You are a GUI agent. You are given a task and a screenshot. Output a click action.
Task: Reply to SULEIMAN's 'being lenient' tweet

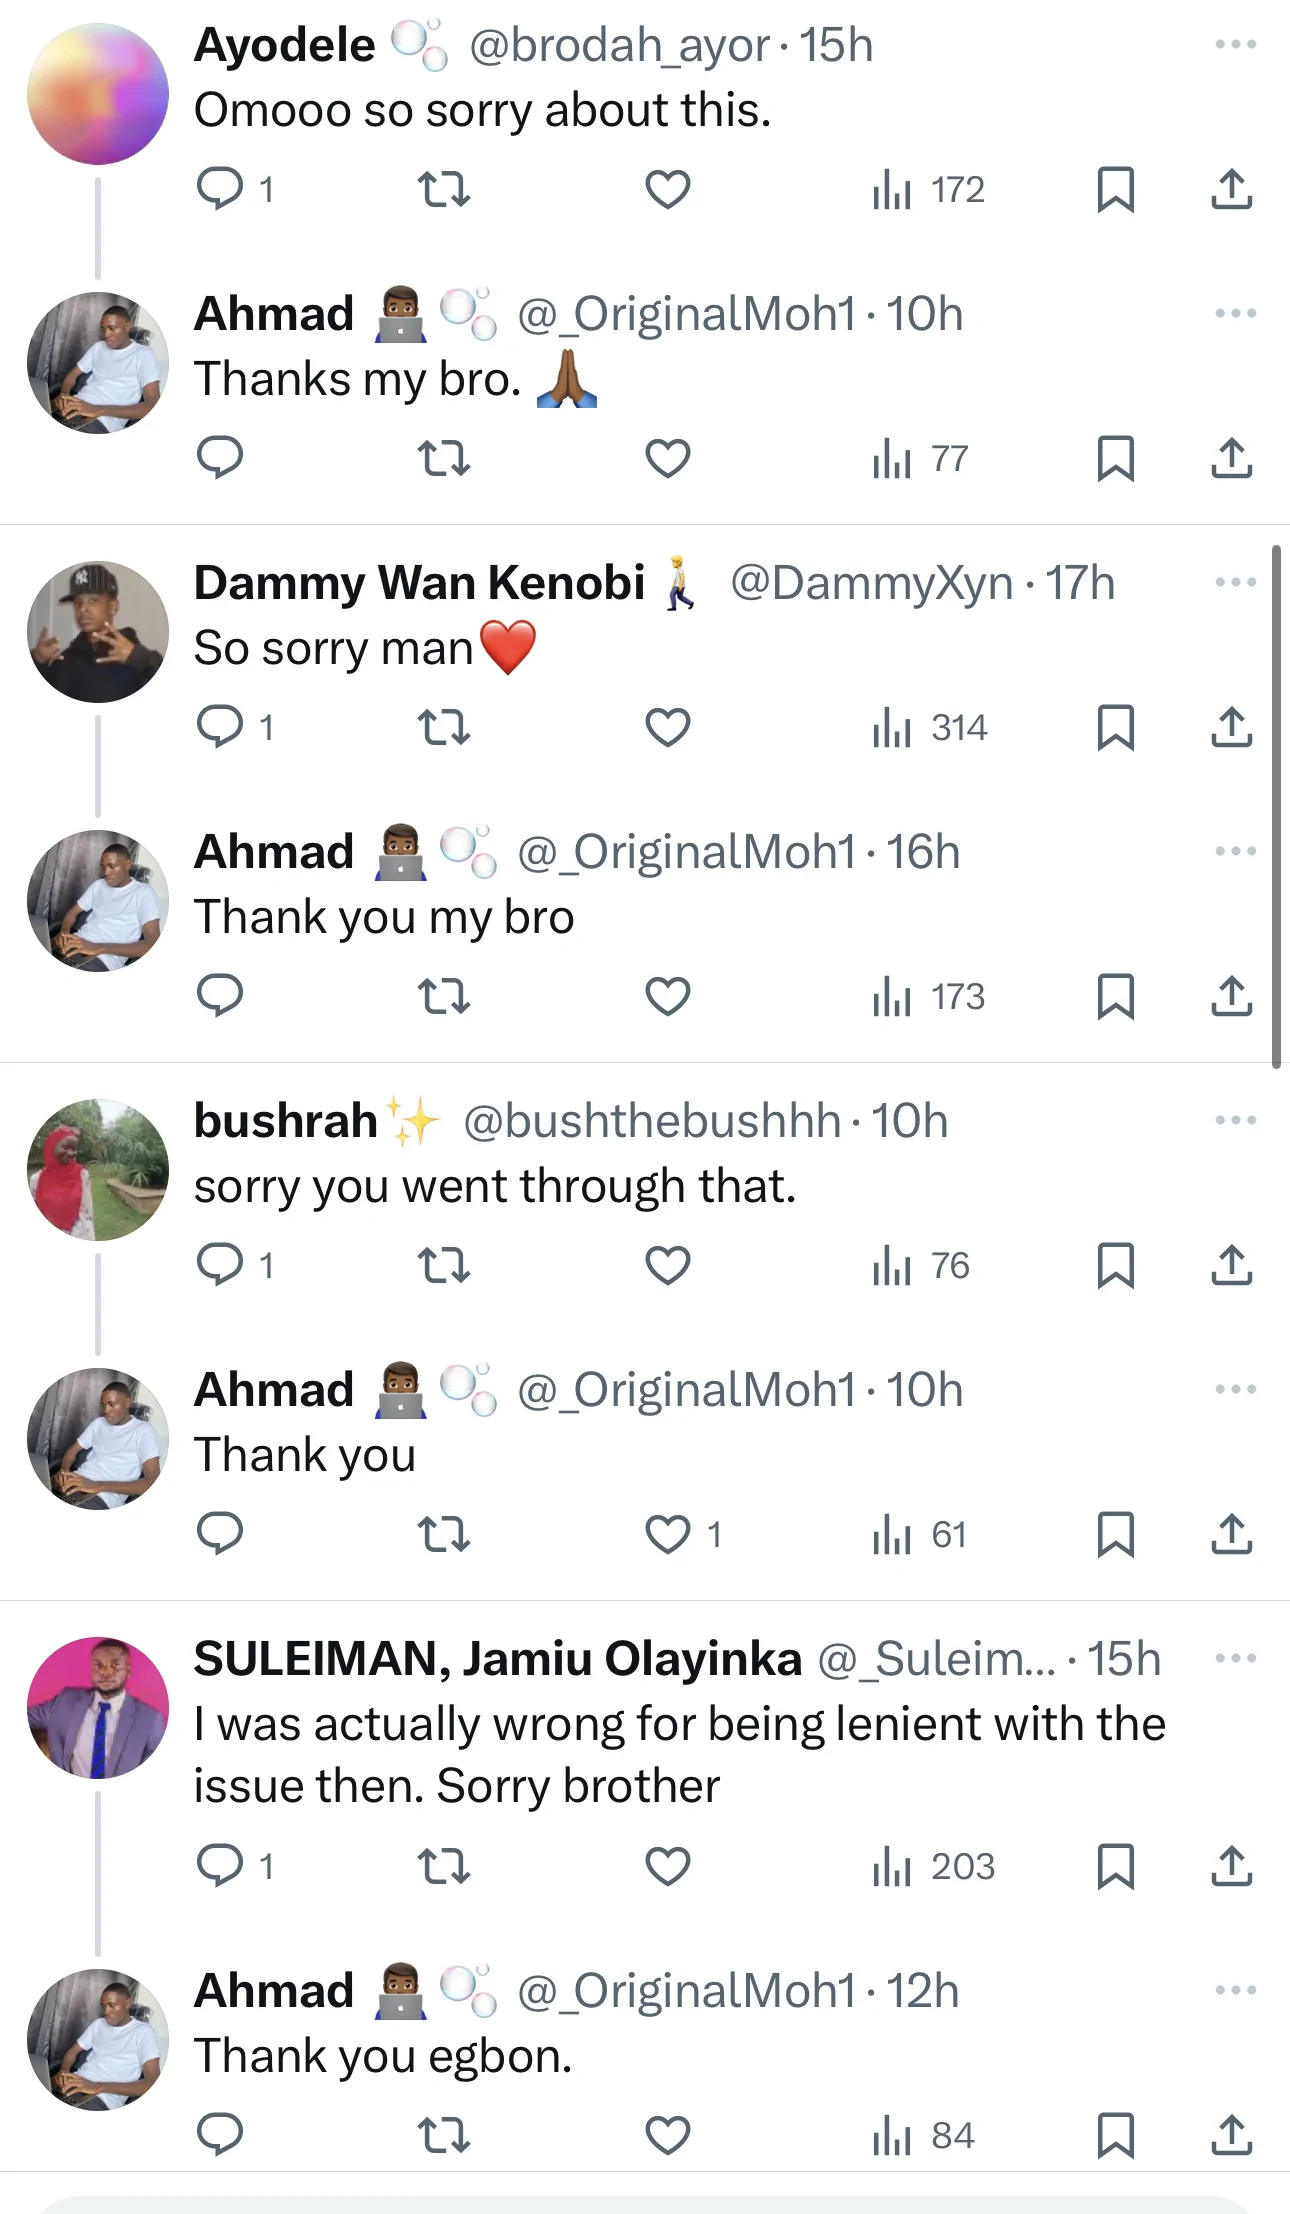tap(220, 1866)
